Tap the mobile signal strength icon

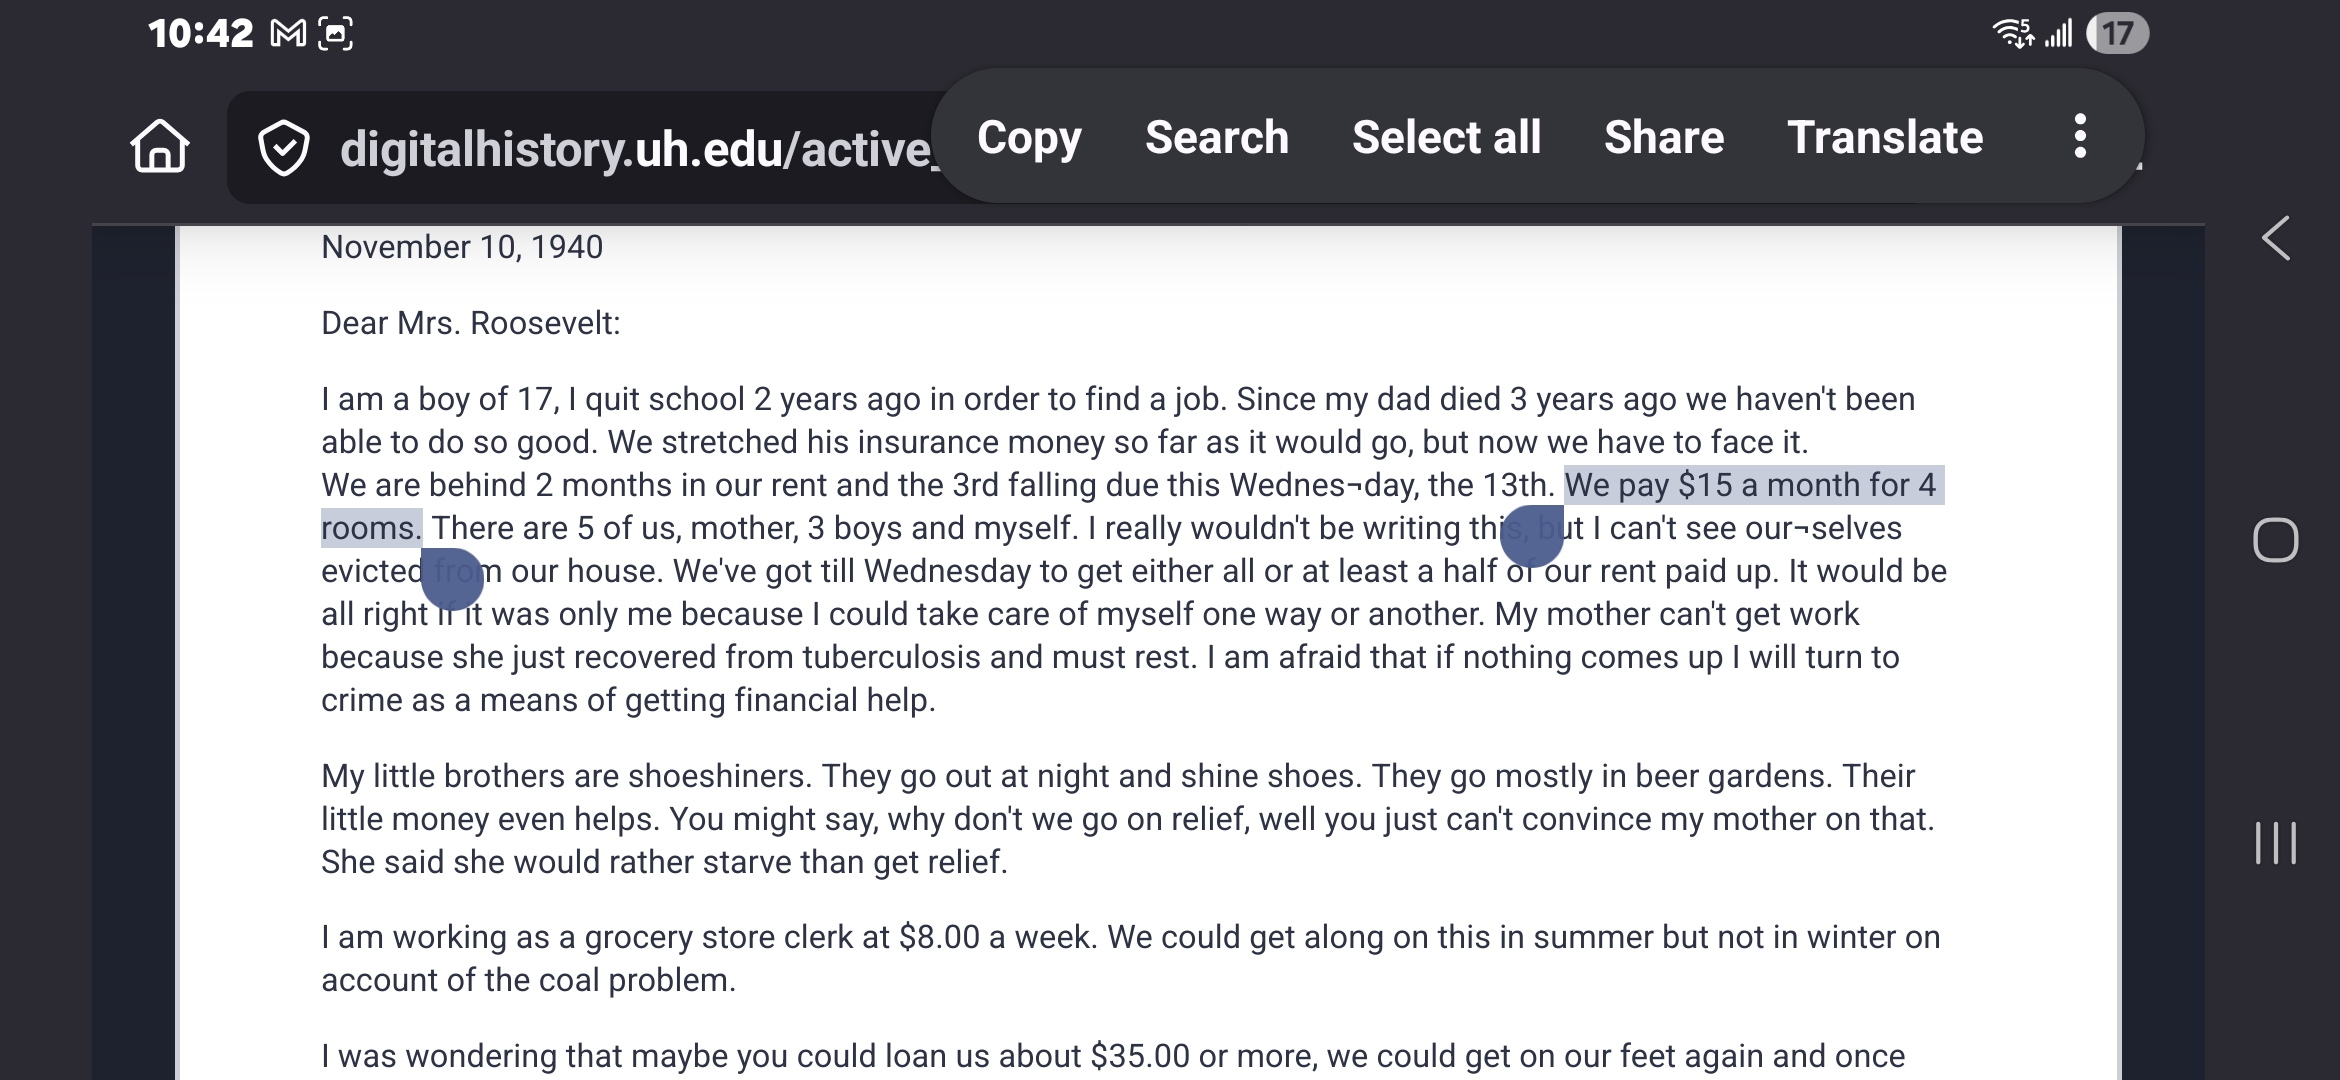tap(2058, 34)
